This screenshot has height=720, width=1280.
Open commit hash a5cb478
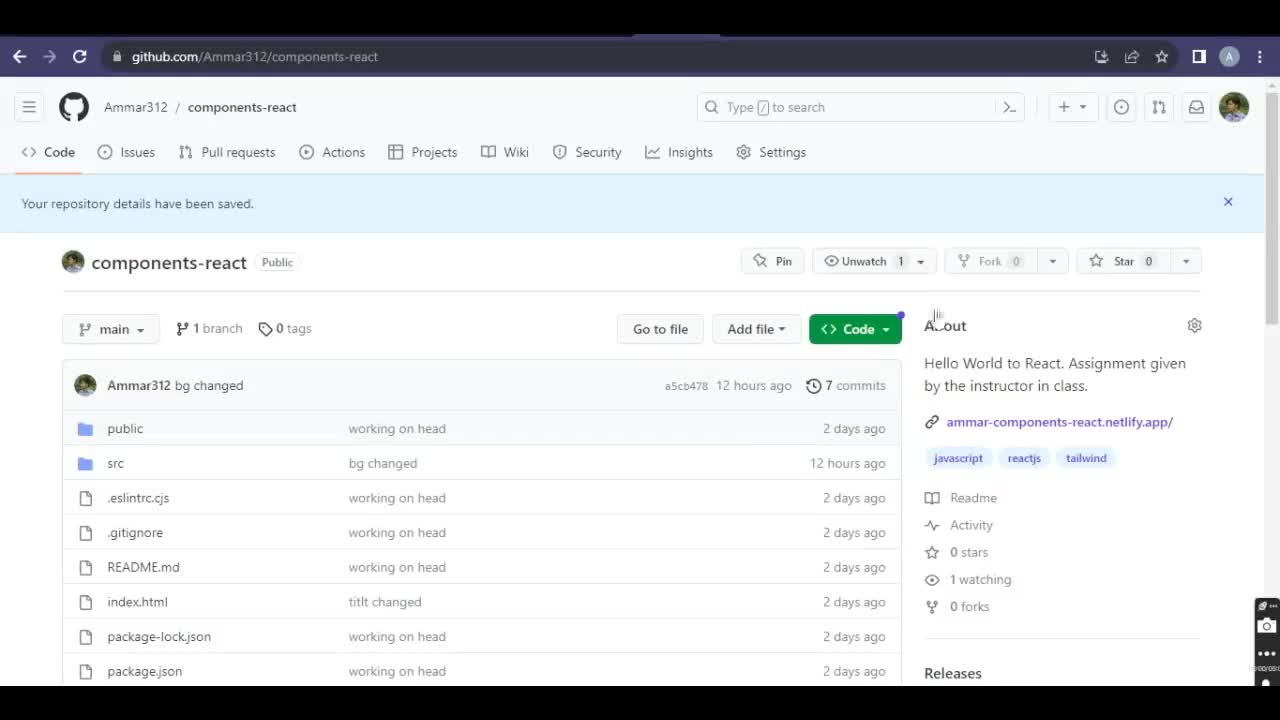tap(686, 386)
